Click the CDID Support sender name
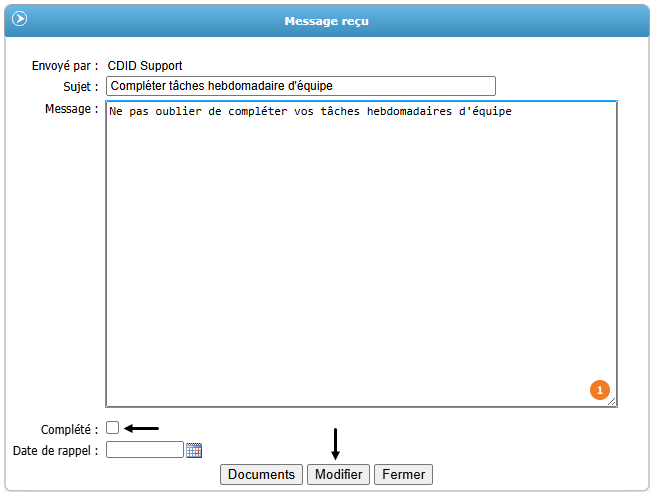The image size is (650, 494). (145, 66)
